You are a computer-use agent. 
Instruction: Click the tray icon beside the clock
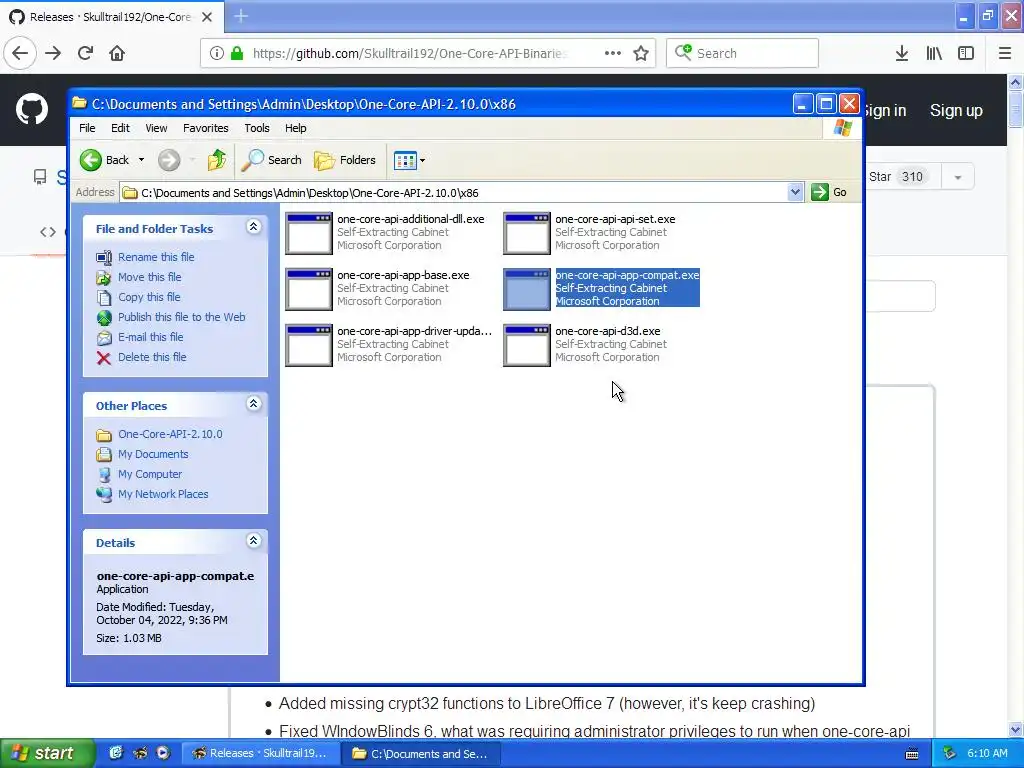[949, 754]
